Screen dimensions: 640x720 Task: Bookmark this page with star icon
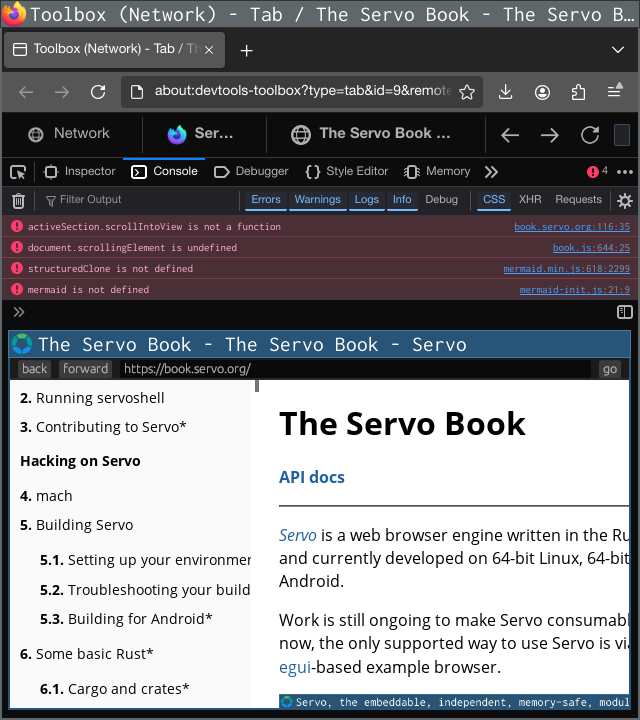click(x=467, y=92)
